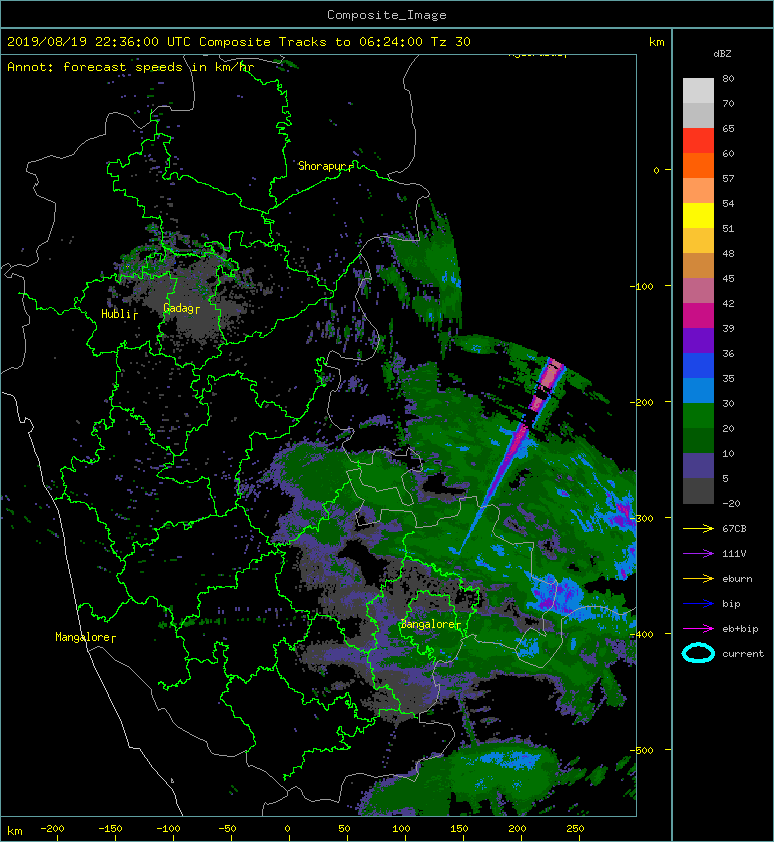This screenshot has height=842, width=774.
Task: Pick the amber swatch between 51 and 48 dBZ
Action: (698, 241)
